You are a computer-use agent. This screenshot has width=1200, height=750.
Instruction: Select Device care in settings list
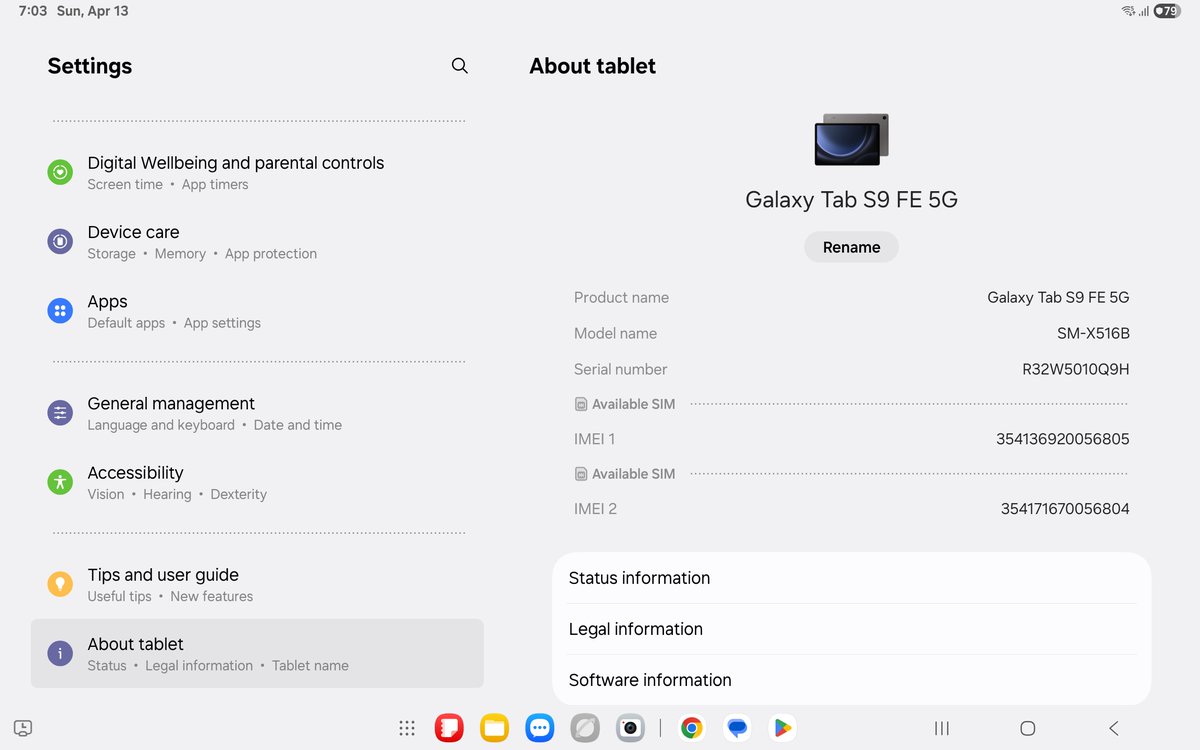[x=258, y=241]
